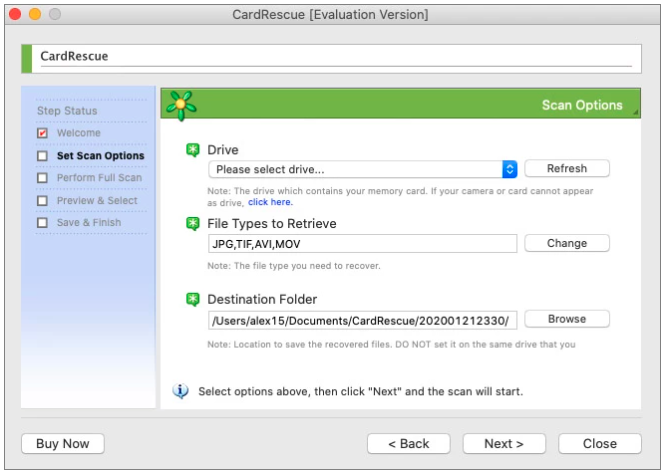
Task: Click the Change file types button
Action: click(567, 243)
